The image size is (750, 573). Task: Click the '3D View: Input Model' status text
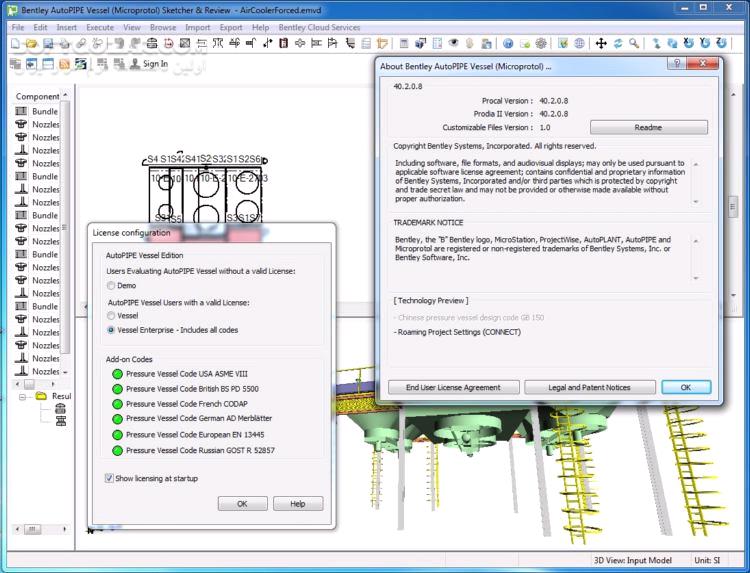pos(632,560)
